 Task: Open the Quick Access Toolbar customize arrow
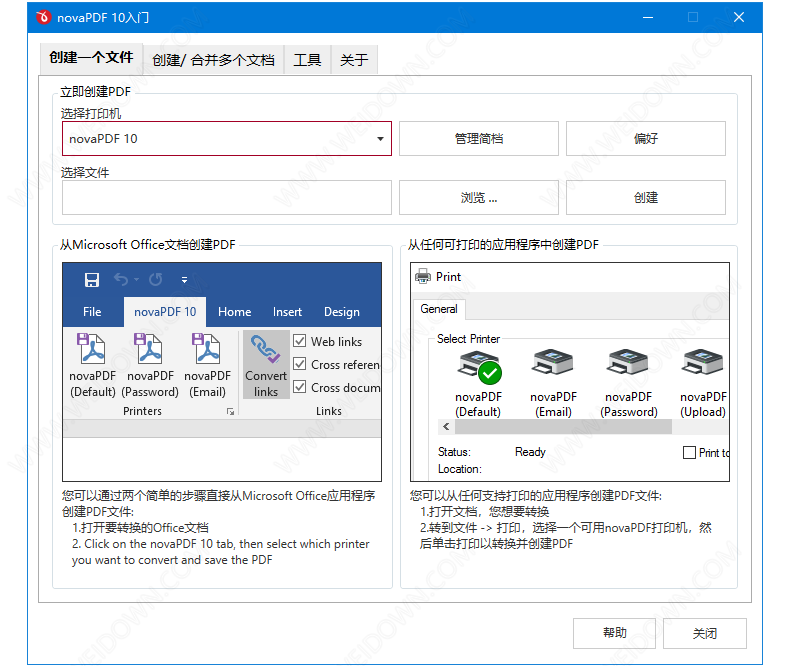pos(184,280)
